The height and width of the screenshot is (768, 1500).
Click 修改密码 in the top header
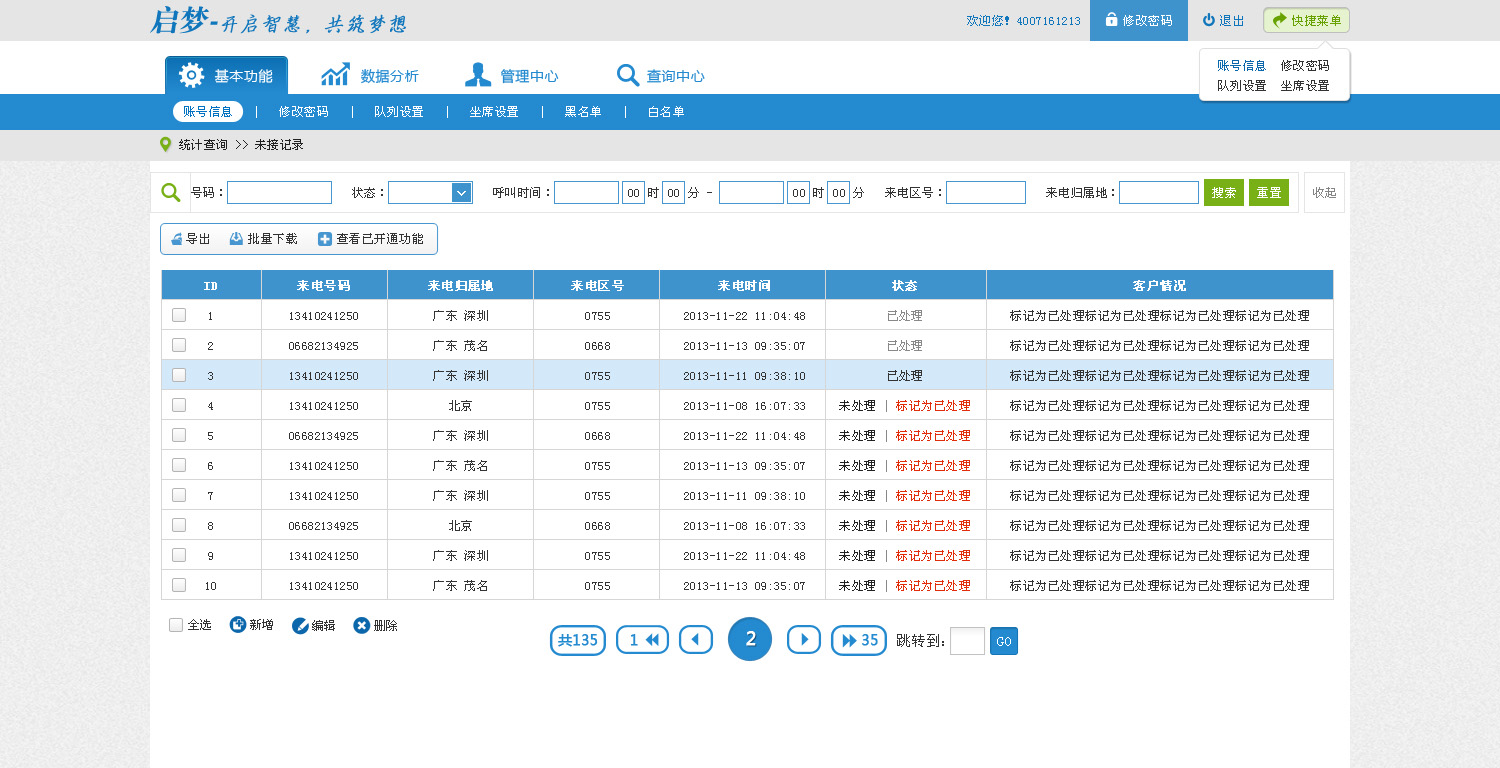(x=1139, y=20)
